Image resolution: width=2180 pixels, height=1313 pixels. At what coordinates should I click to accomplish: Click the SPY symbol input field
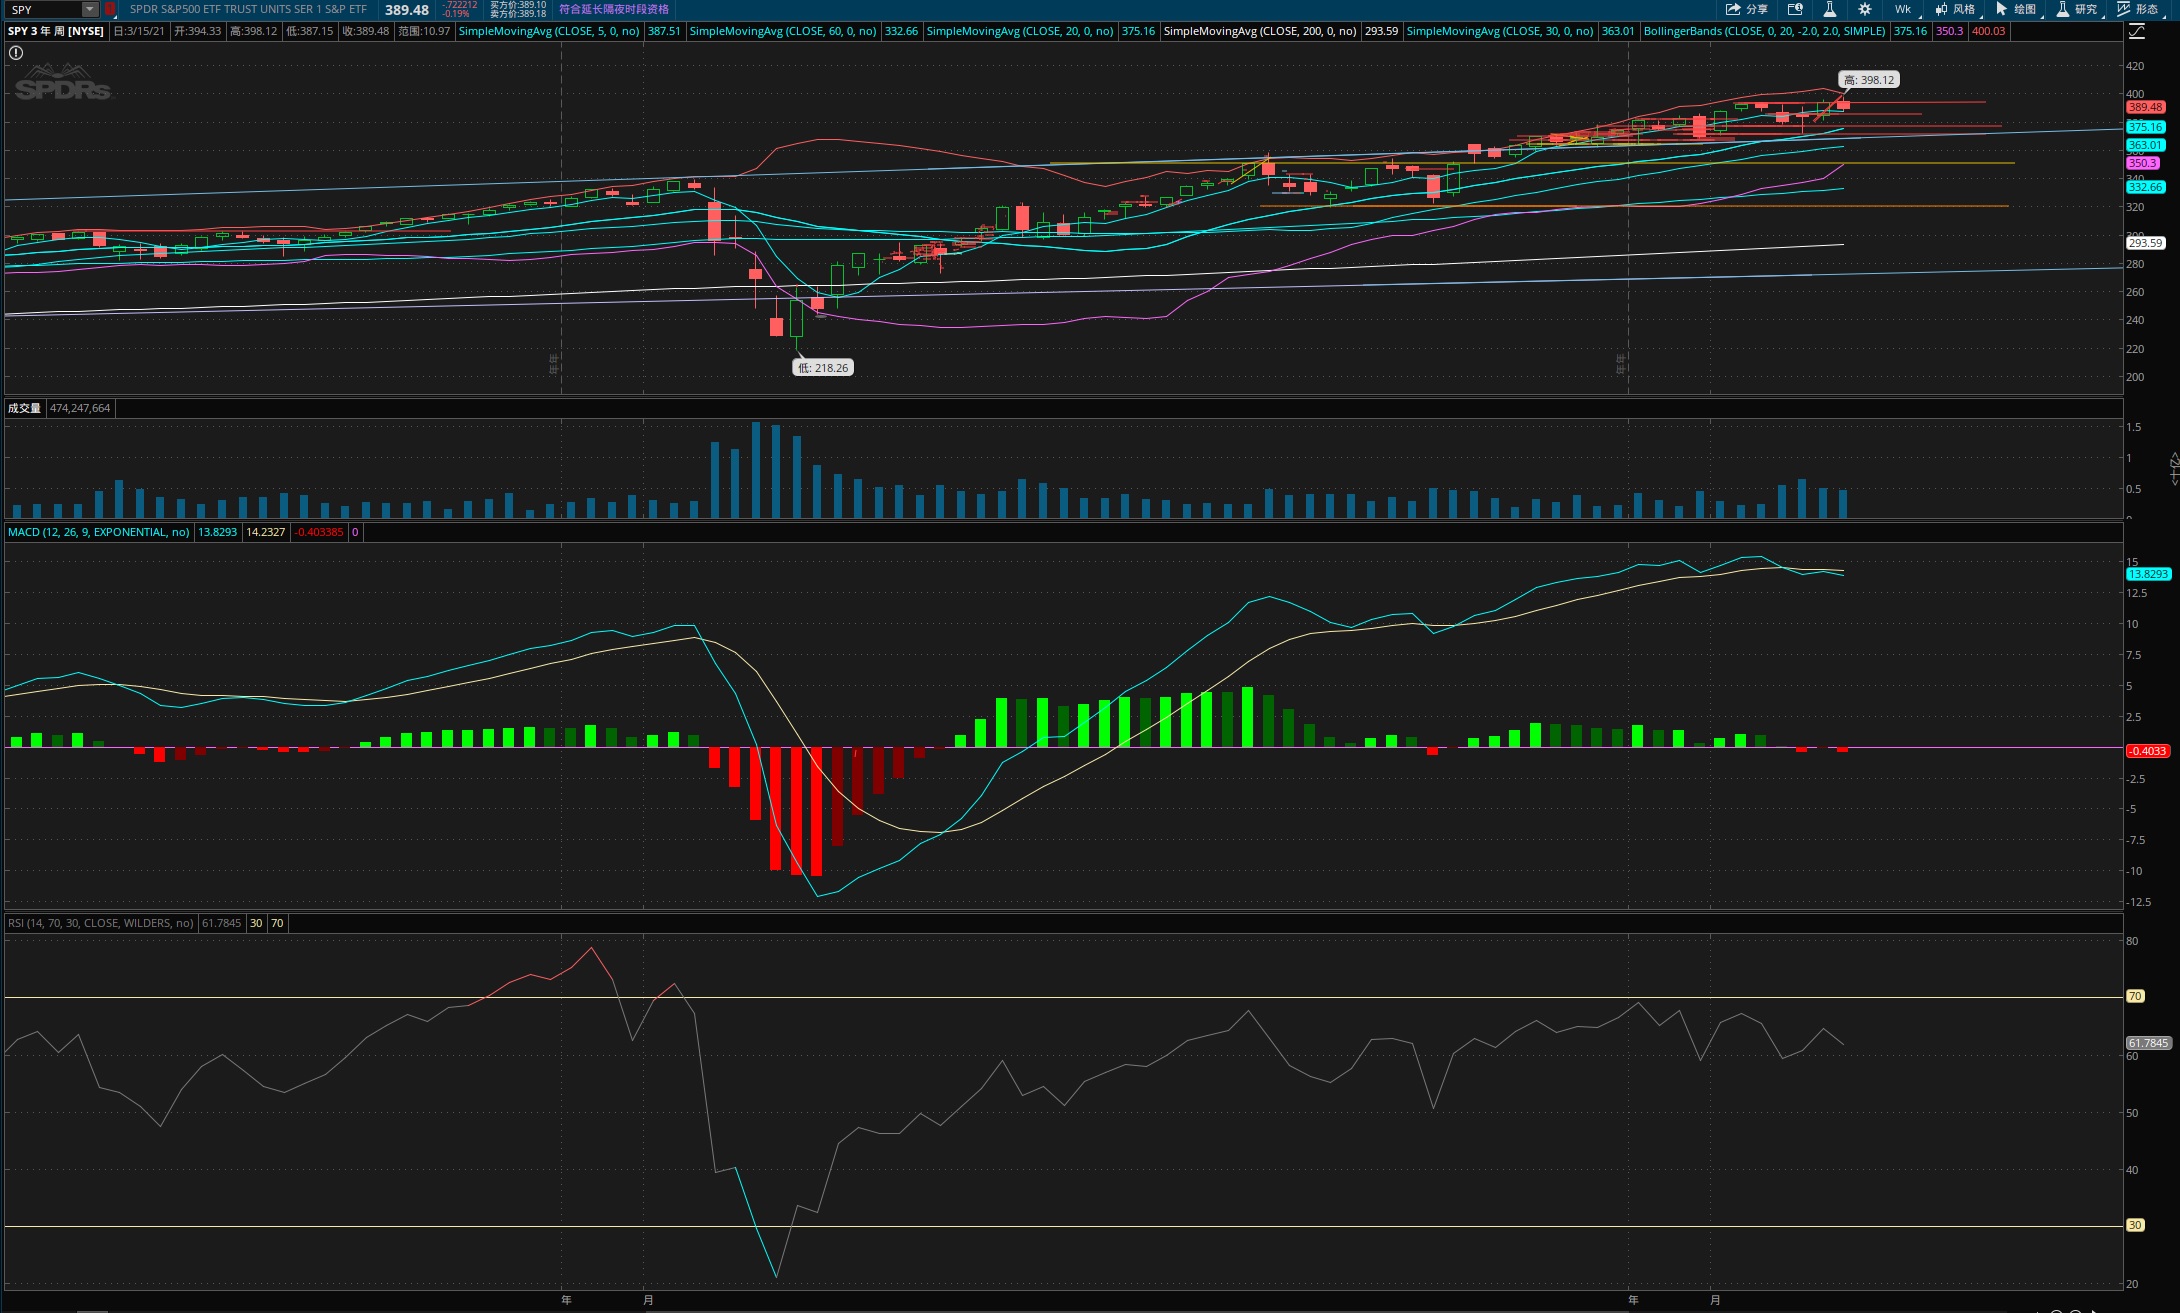point(42,9)
